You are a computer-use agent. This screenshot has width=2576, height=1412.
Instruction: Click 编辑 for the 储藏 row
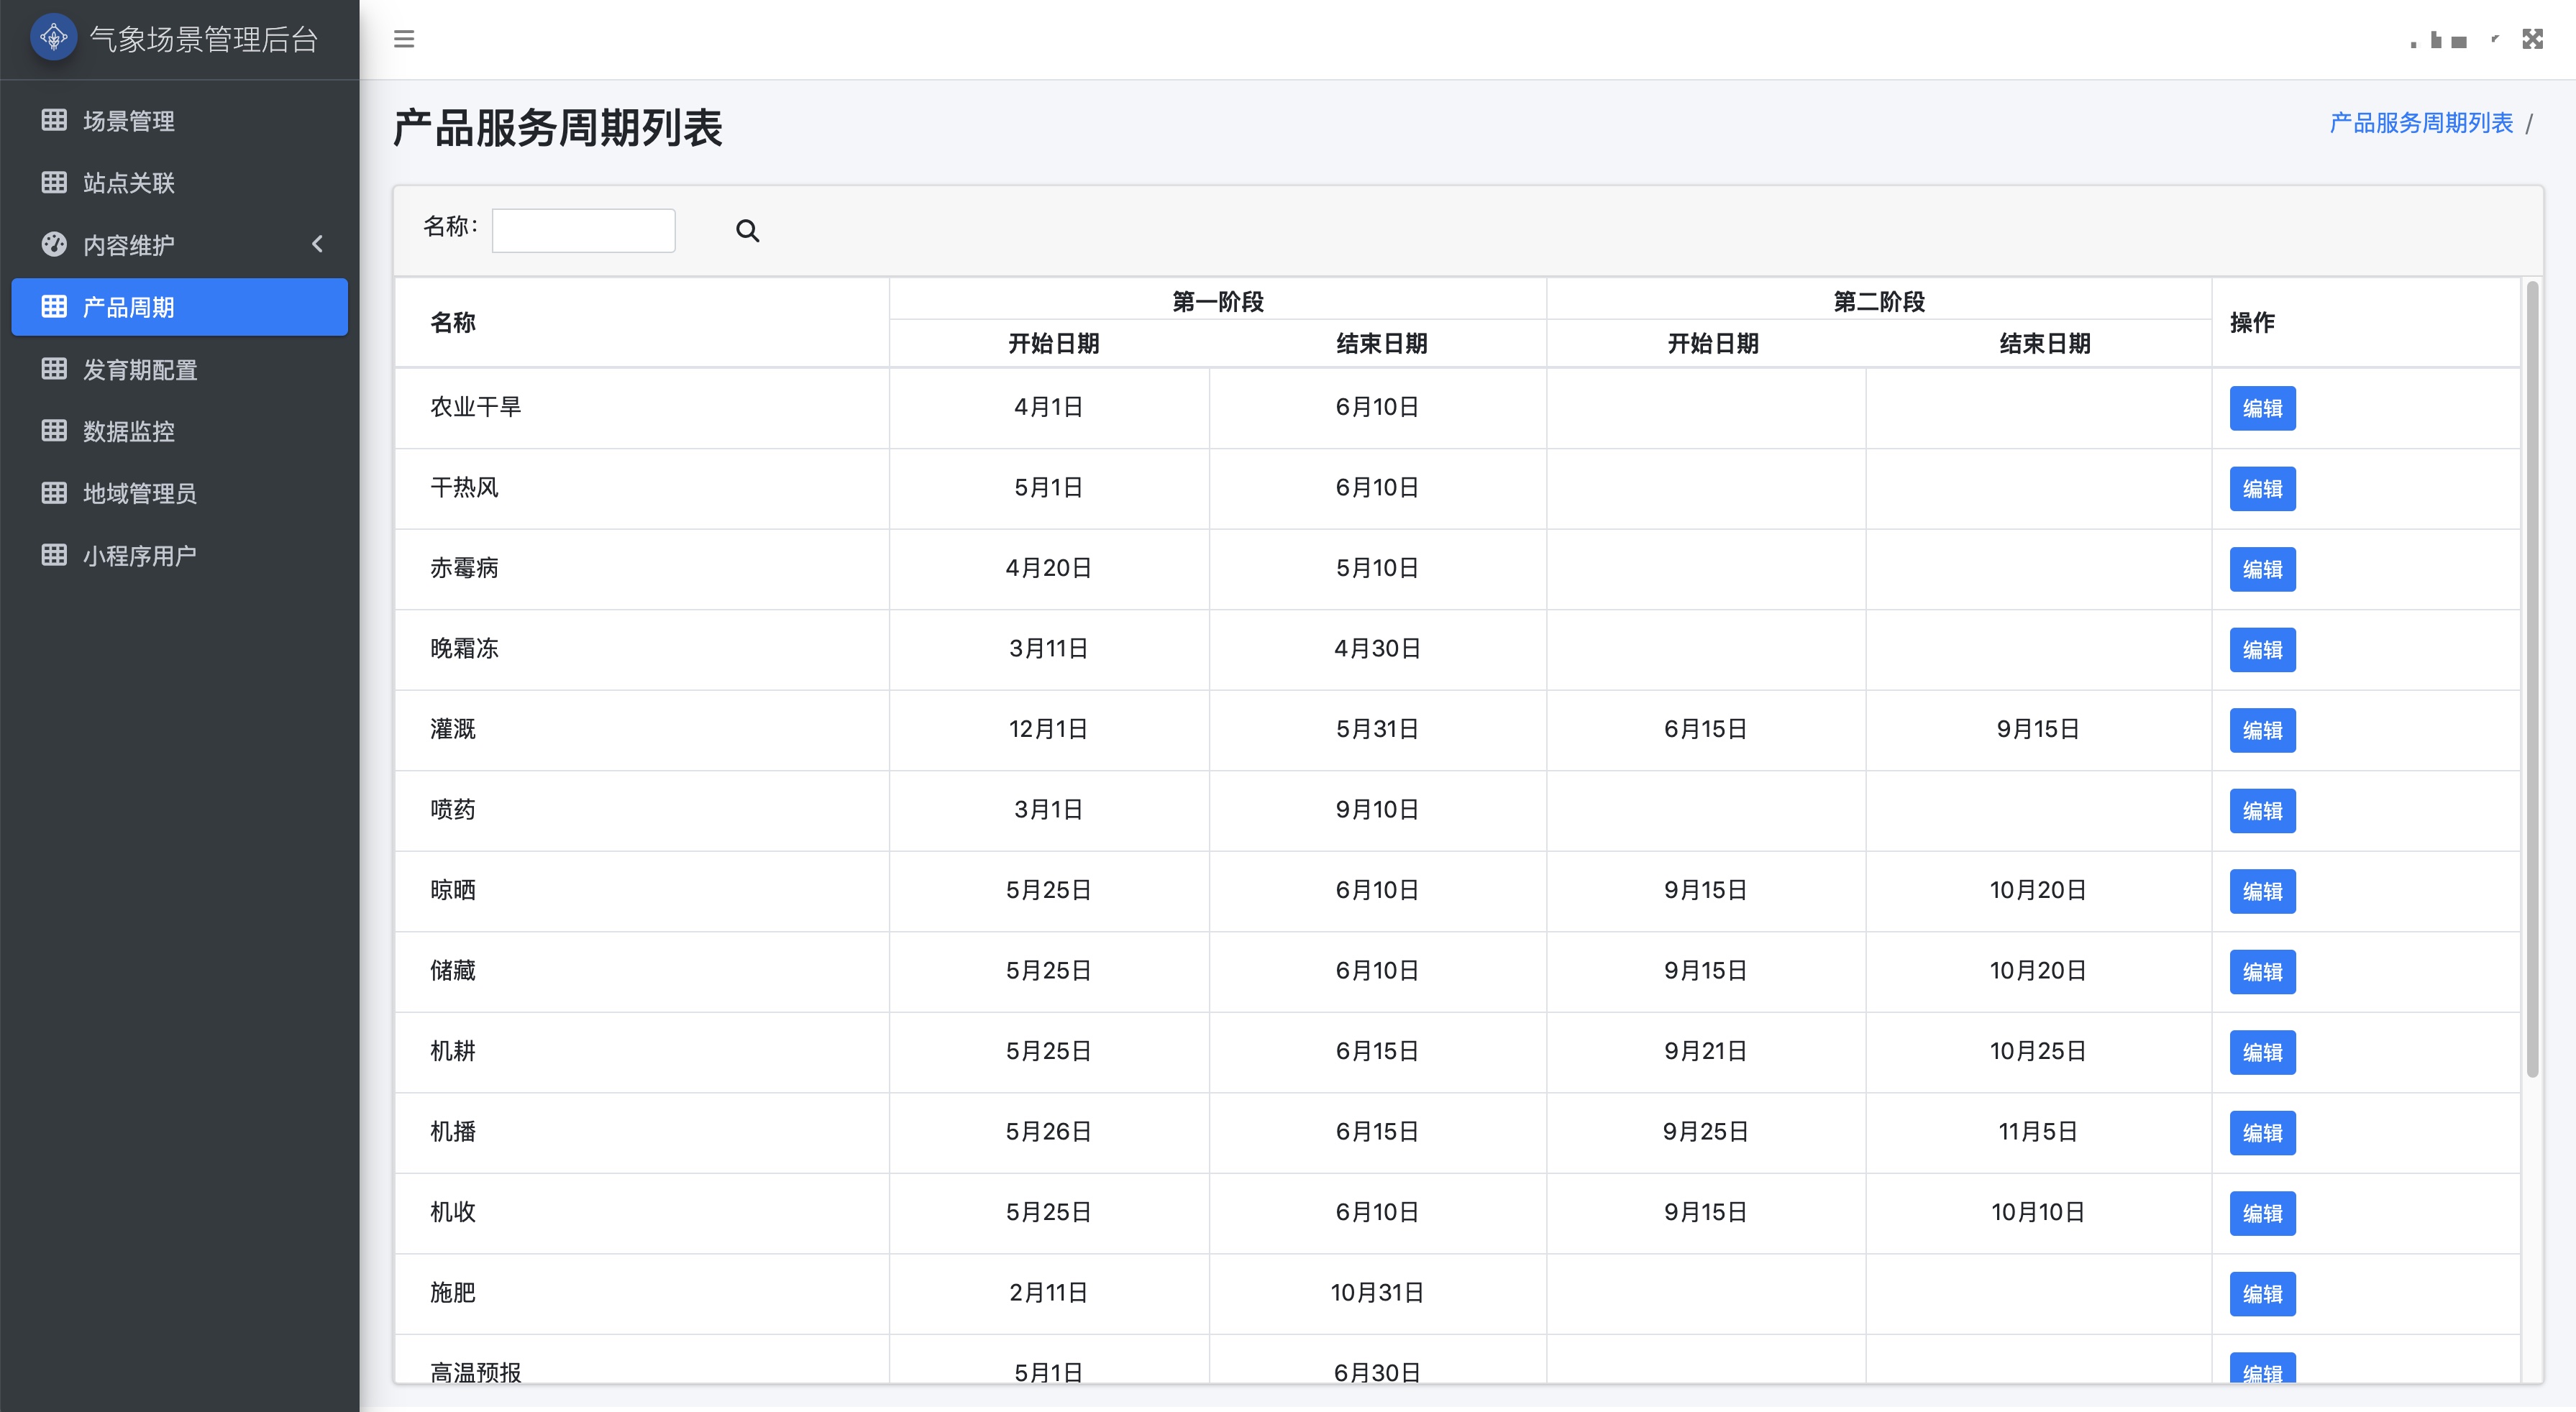click(2262, 972)
